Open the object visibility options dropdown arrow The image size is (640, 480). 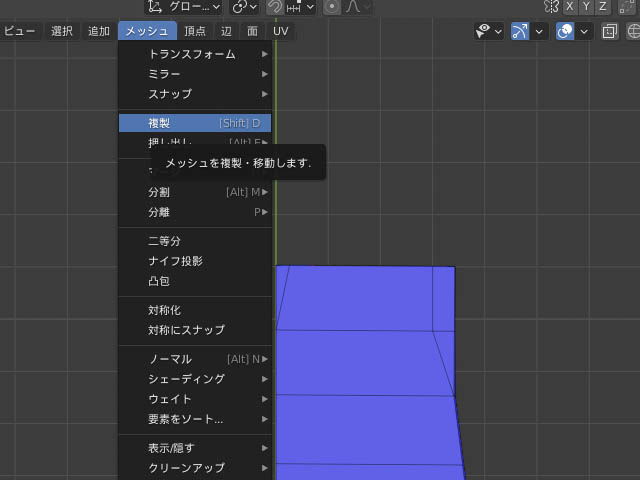[498, 31]
